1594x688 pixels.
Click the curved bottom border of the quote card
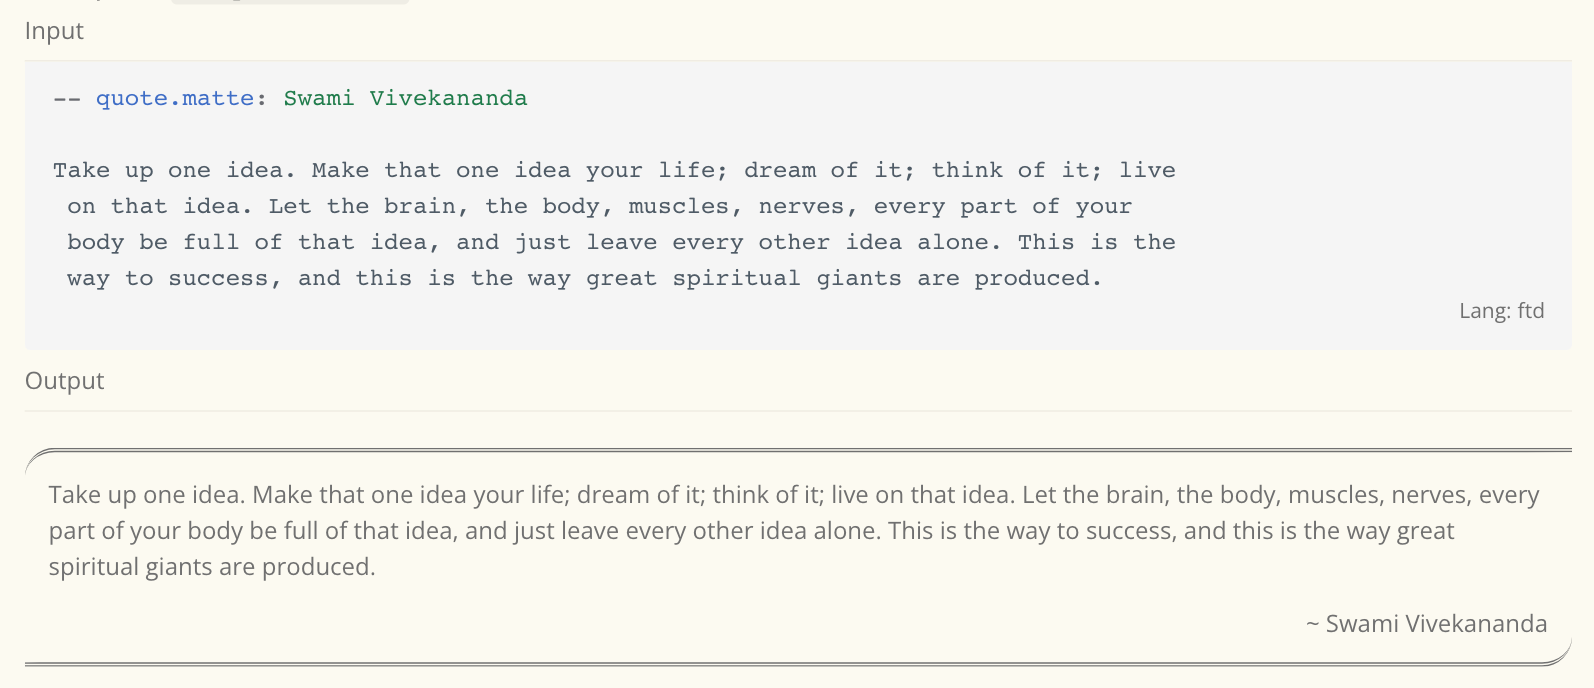[798, 663]
